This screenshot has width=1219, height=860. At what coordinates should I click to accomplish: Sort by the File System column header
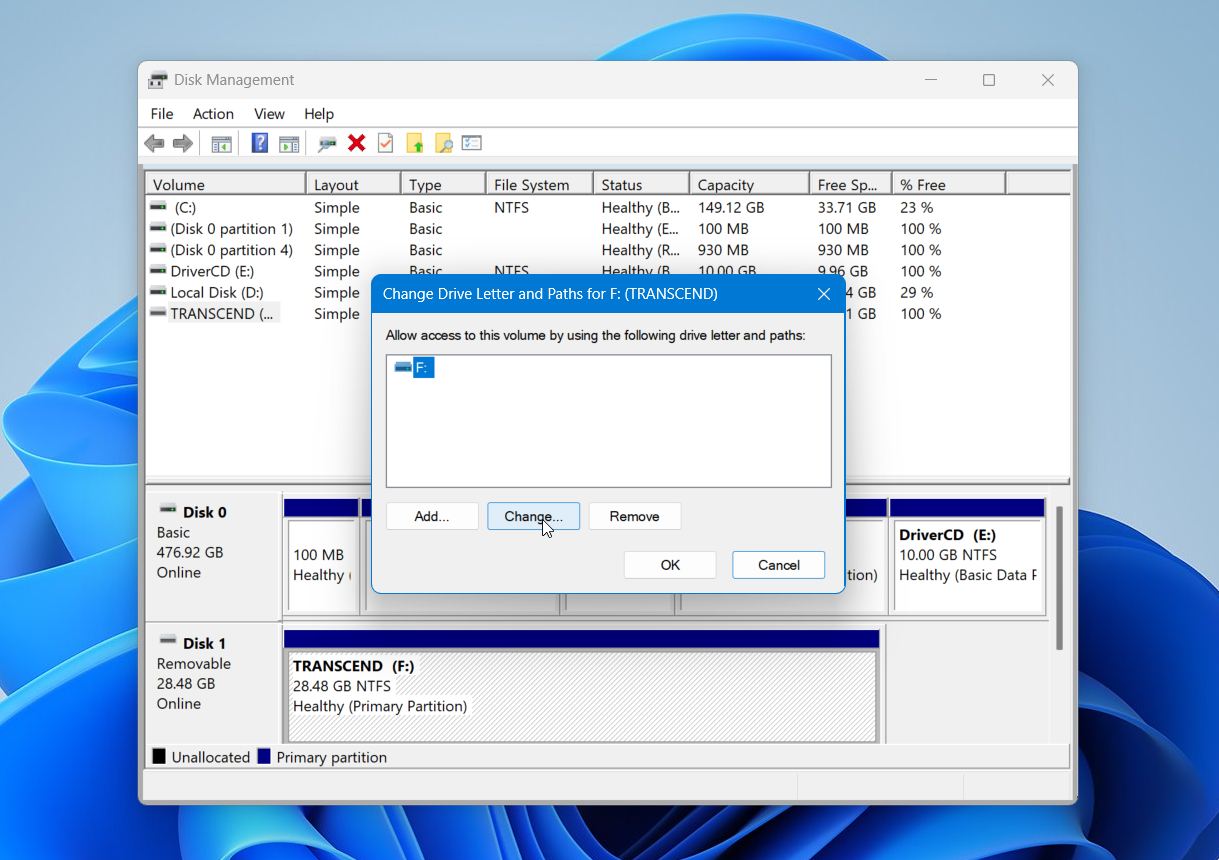tap(539, 184)
